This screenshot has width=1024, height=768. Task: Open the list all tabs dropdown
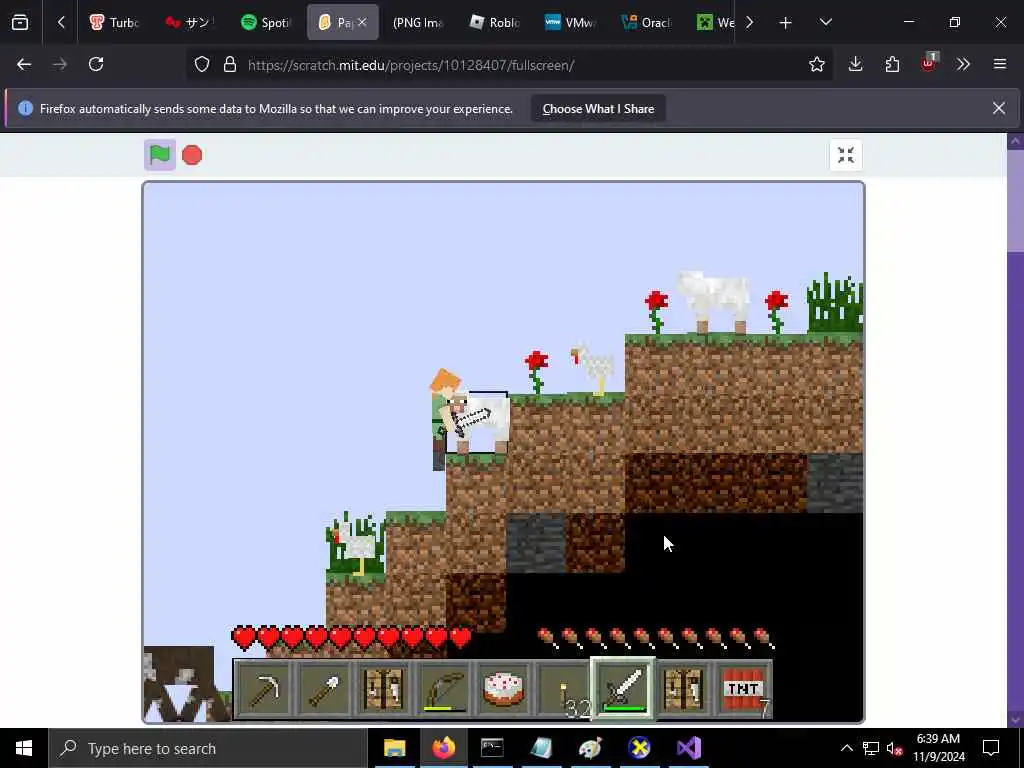tap(825, 22)
